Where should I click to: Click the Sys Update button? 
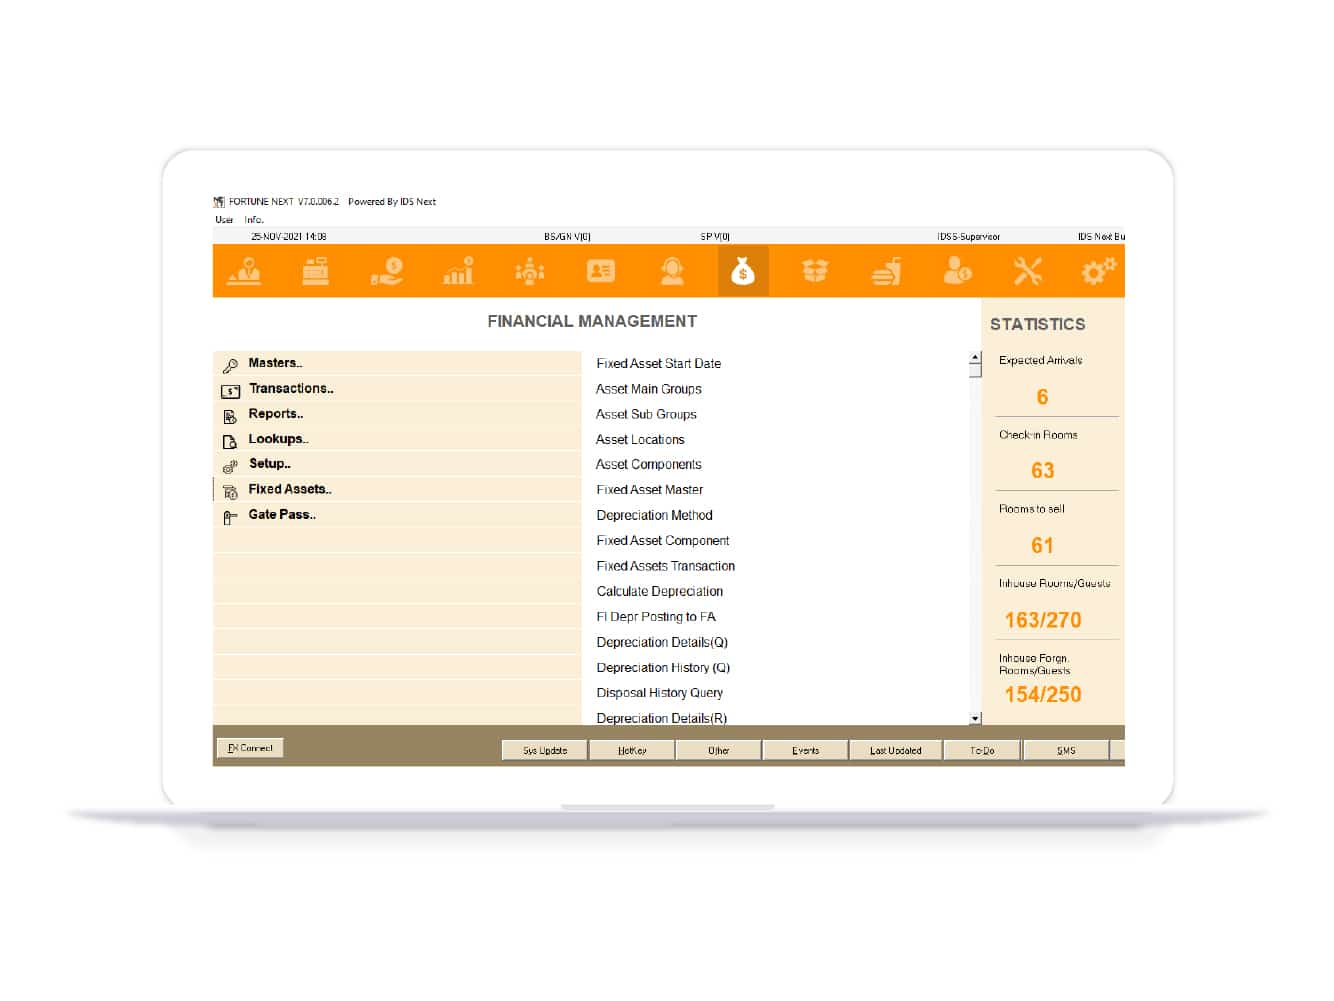point(545,751)
